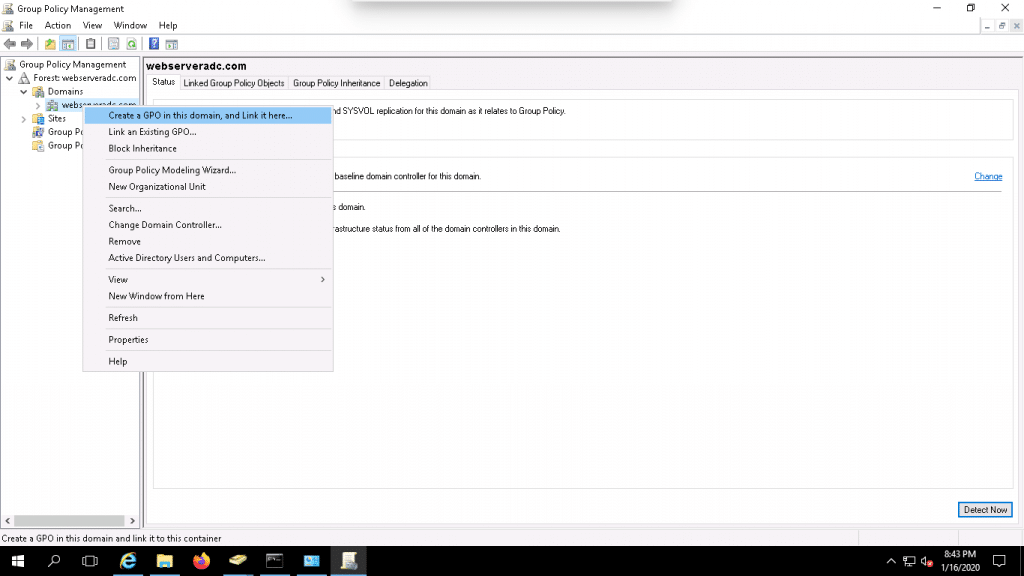Click the Detect Now button
Image resolution: width=1024 pixels, height=576 pixels.
coord(985,509)
